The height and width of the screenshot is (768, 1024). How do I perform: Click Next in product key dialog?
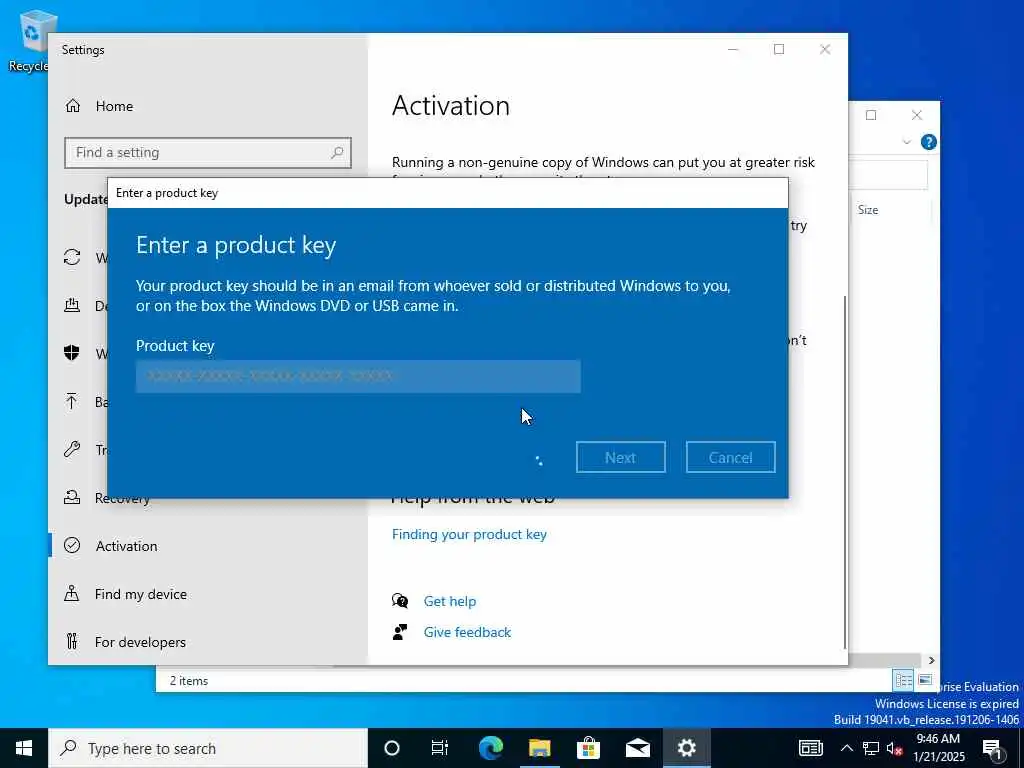click(x=620, y=457)
